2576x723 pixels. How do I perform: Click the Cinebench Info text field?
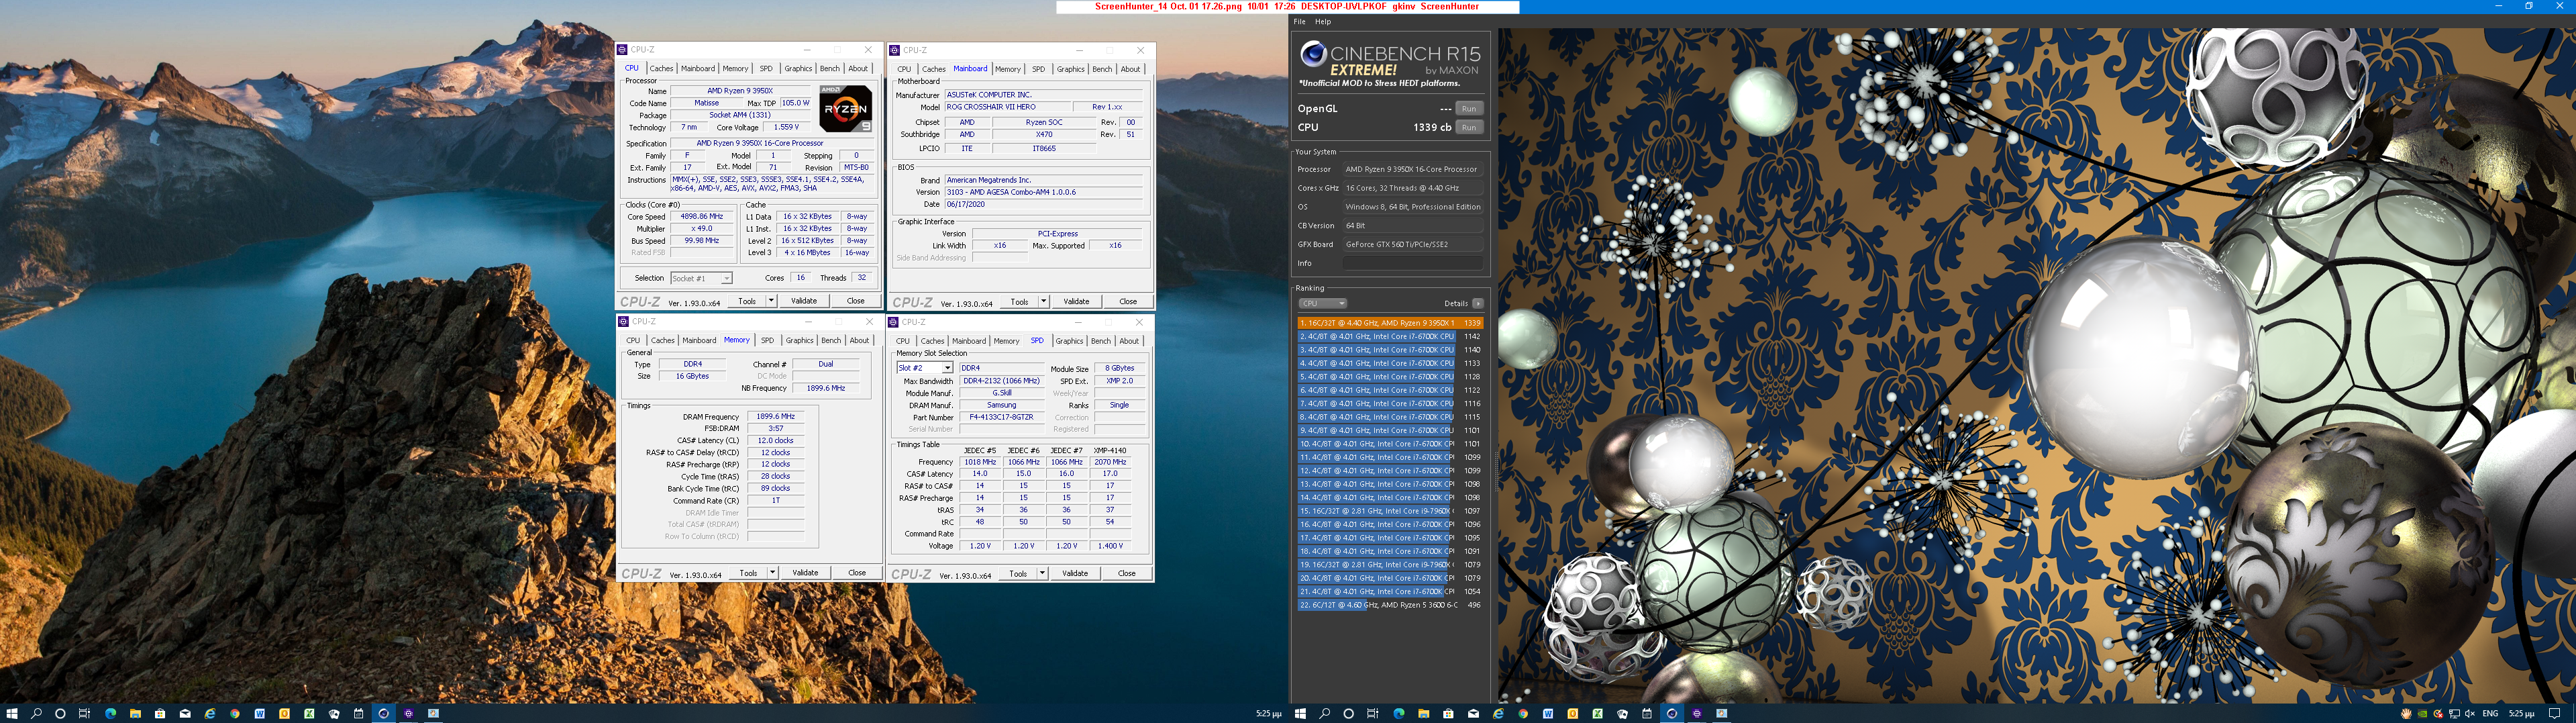(1412, 263)
